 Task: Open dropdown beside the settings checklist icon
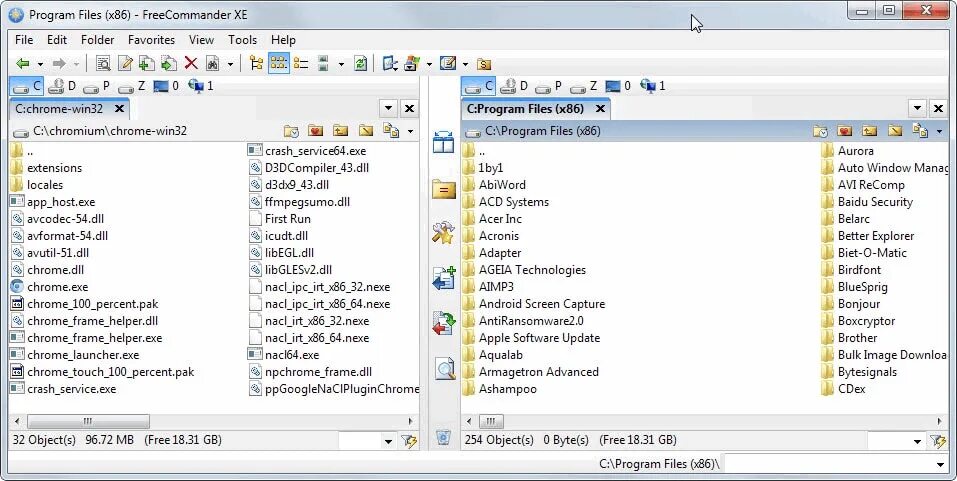[465, 64]
